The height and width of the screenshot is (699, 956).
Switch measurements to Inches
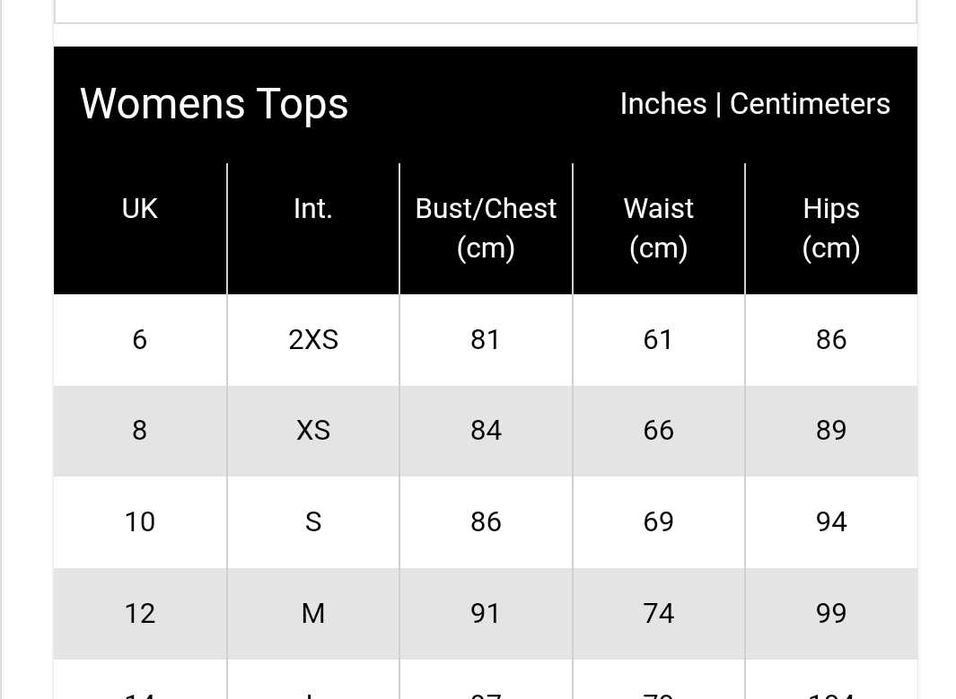pyautogui.click(x=662, y=104)
